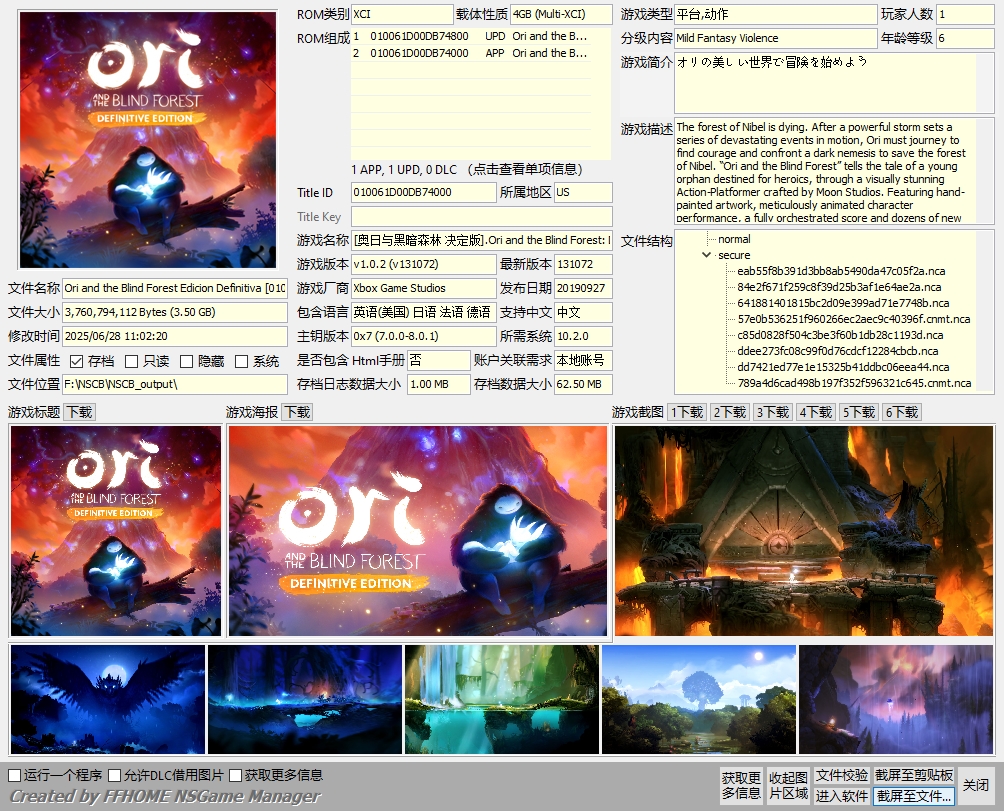This screenshot has height=811, width=1004.
Task: Click the 进入软件 button
Action: (842, 796)
